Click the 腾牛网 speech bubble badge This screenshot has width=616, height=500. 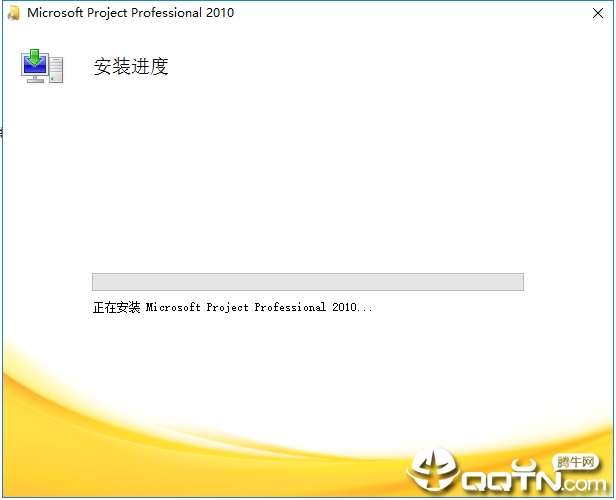(574, 462)
